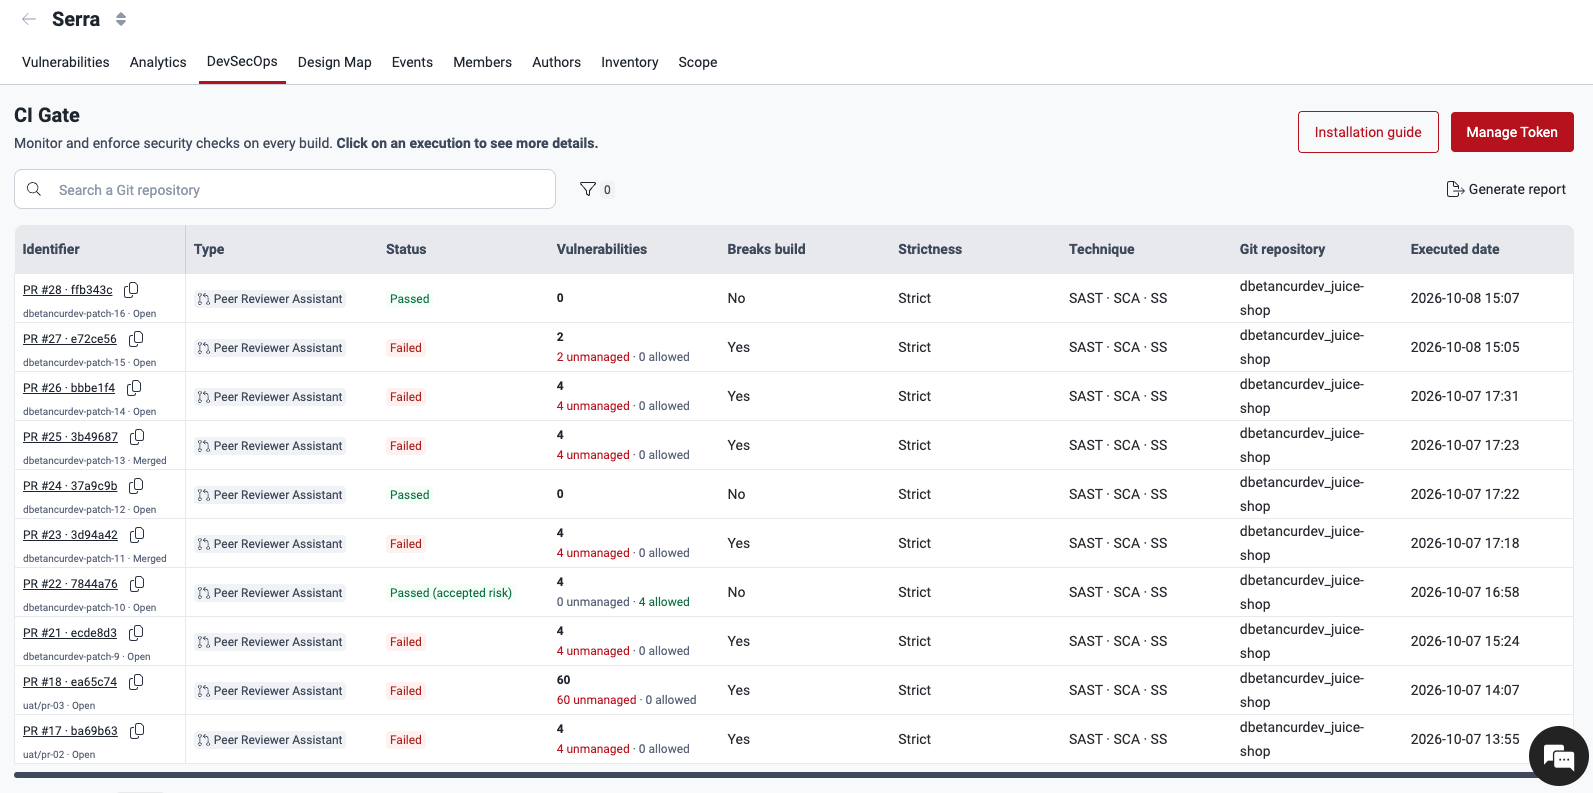
Task: Copy identifier for PR #24 37a9c9b
Action: [x=136, y=486]
